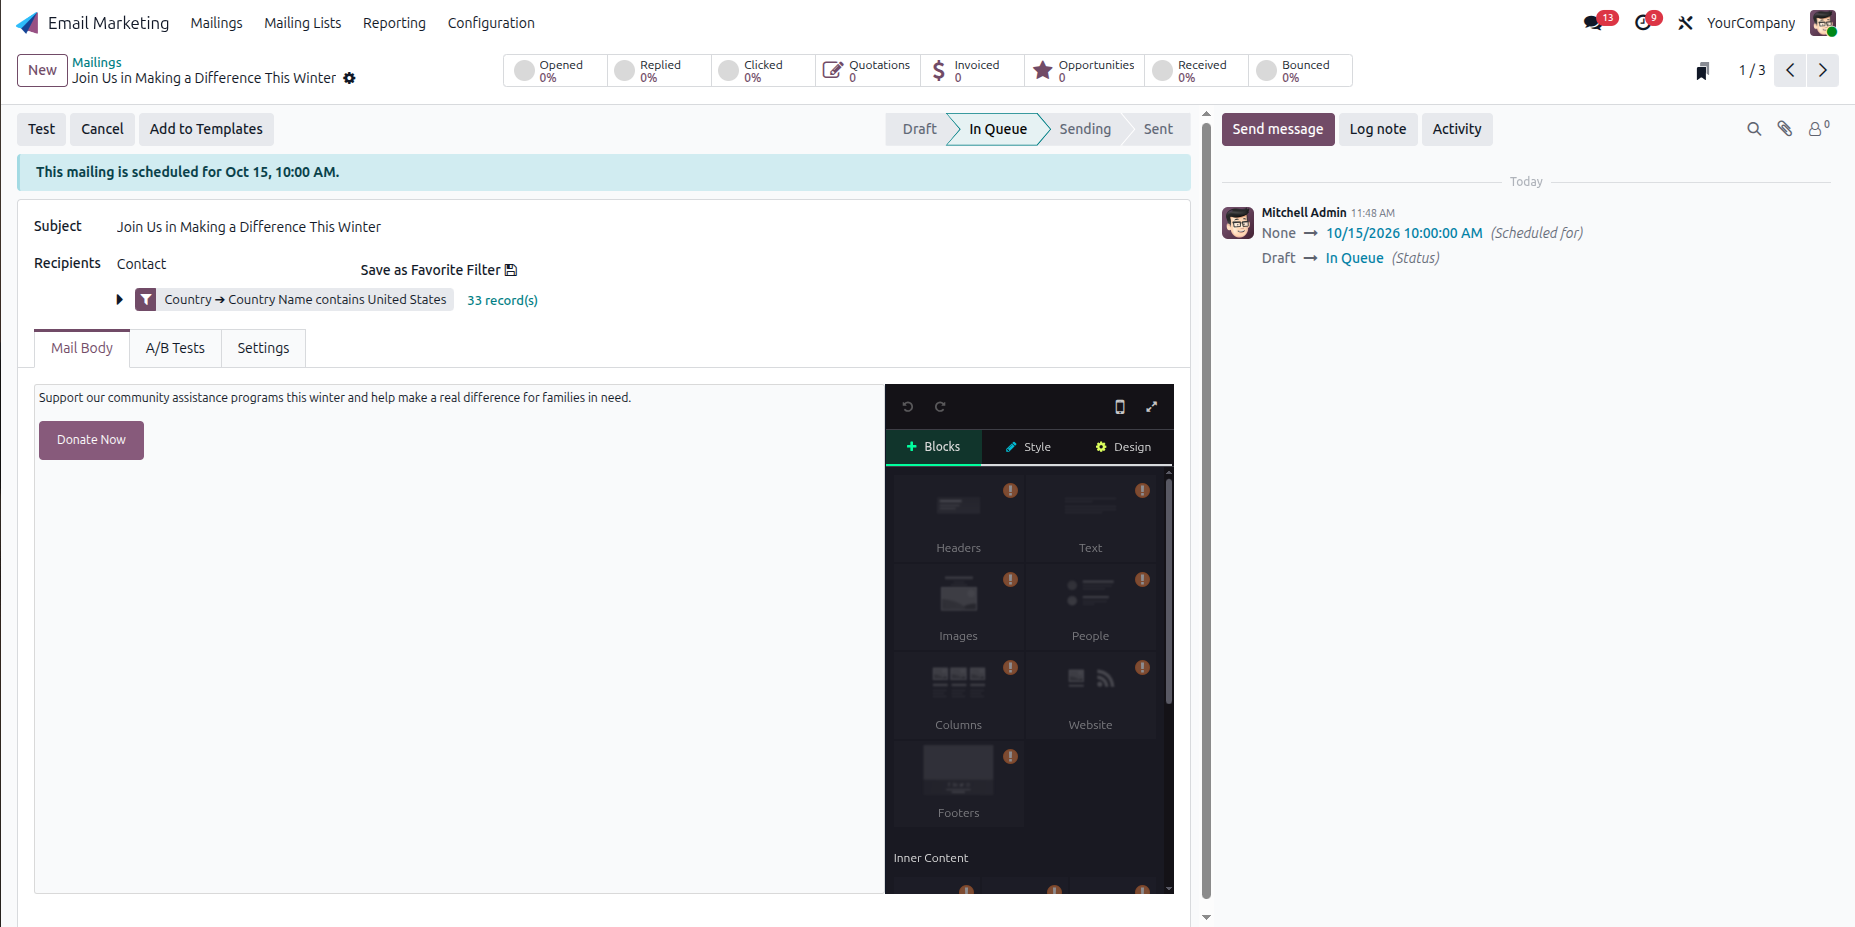Select the Design tab in editor
This screenshot has height=927, width=1855.
1123,447
